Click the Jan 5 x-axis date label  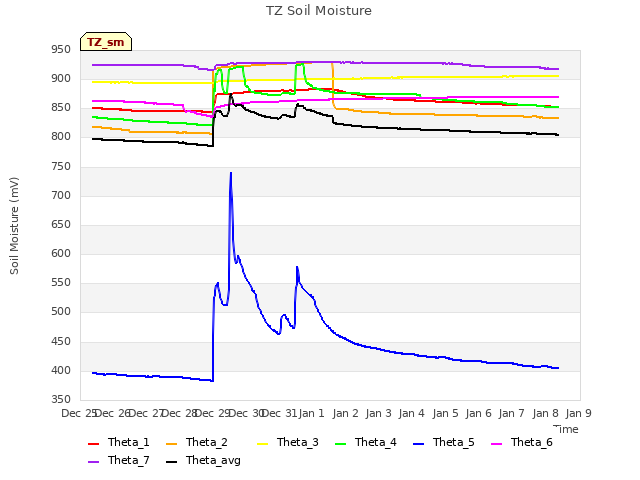pyautogui.click(x=445, y=413)
